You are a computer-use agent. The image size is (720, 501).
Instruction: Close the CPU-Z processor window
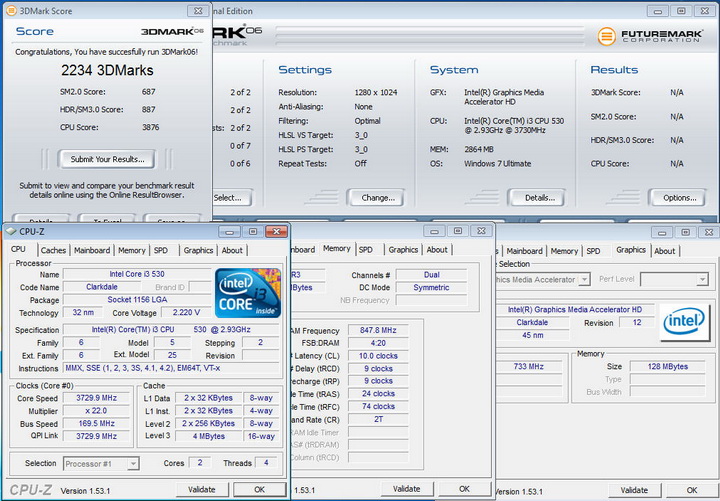coord(278,231)
